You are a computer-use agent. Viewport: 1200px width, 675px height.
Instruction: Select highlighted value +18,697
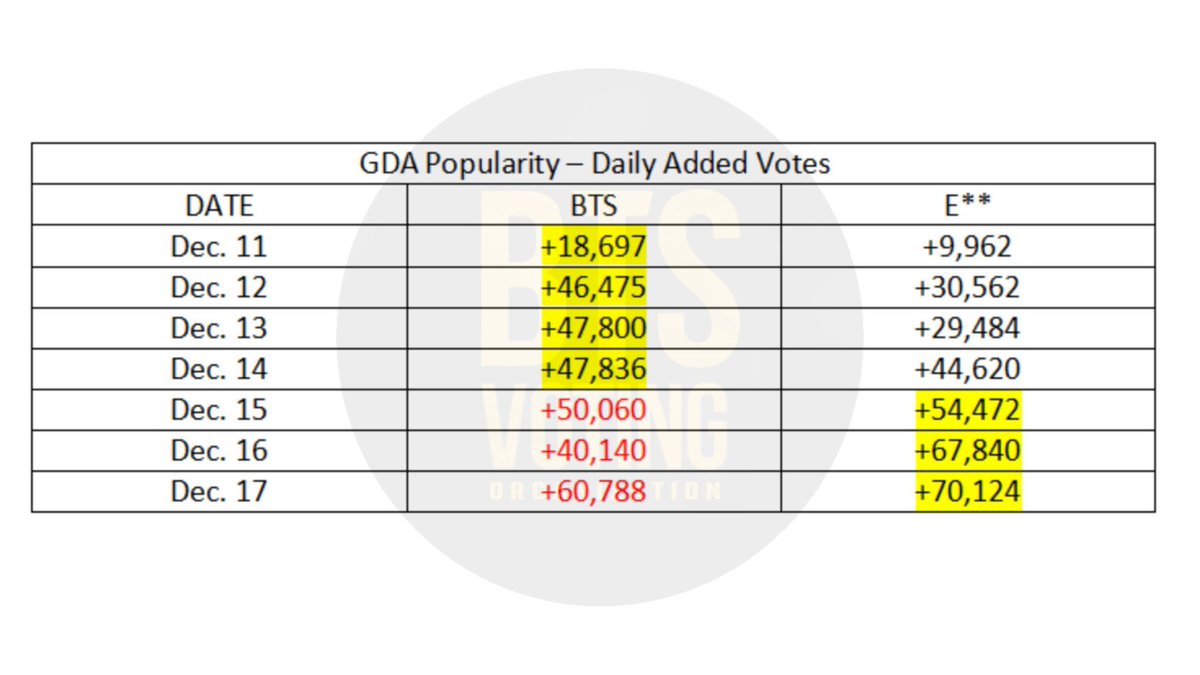click(594, 247)
